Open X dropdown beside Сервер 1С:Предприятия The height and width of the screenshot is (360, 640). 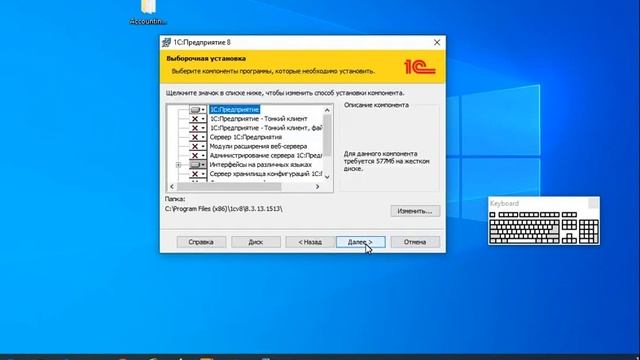pyautogui.click(x=198, y=137)
